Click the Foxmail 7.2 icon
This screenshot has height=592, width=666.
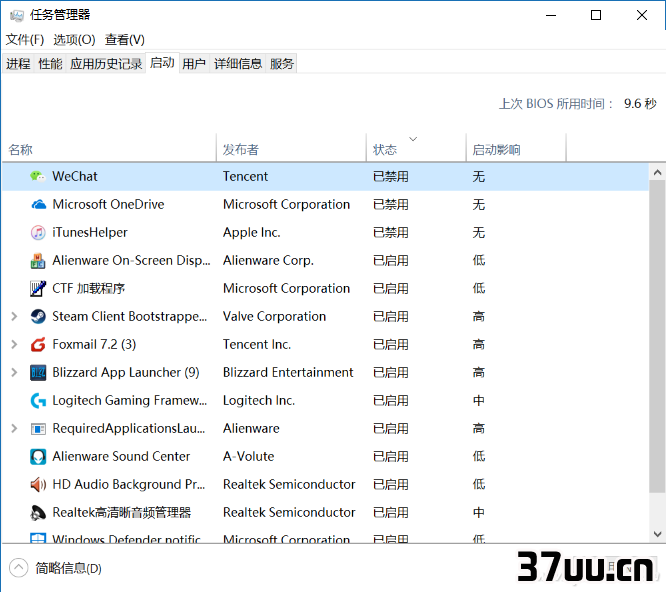(38, 344)
